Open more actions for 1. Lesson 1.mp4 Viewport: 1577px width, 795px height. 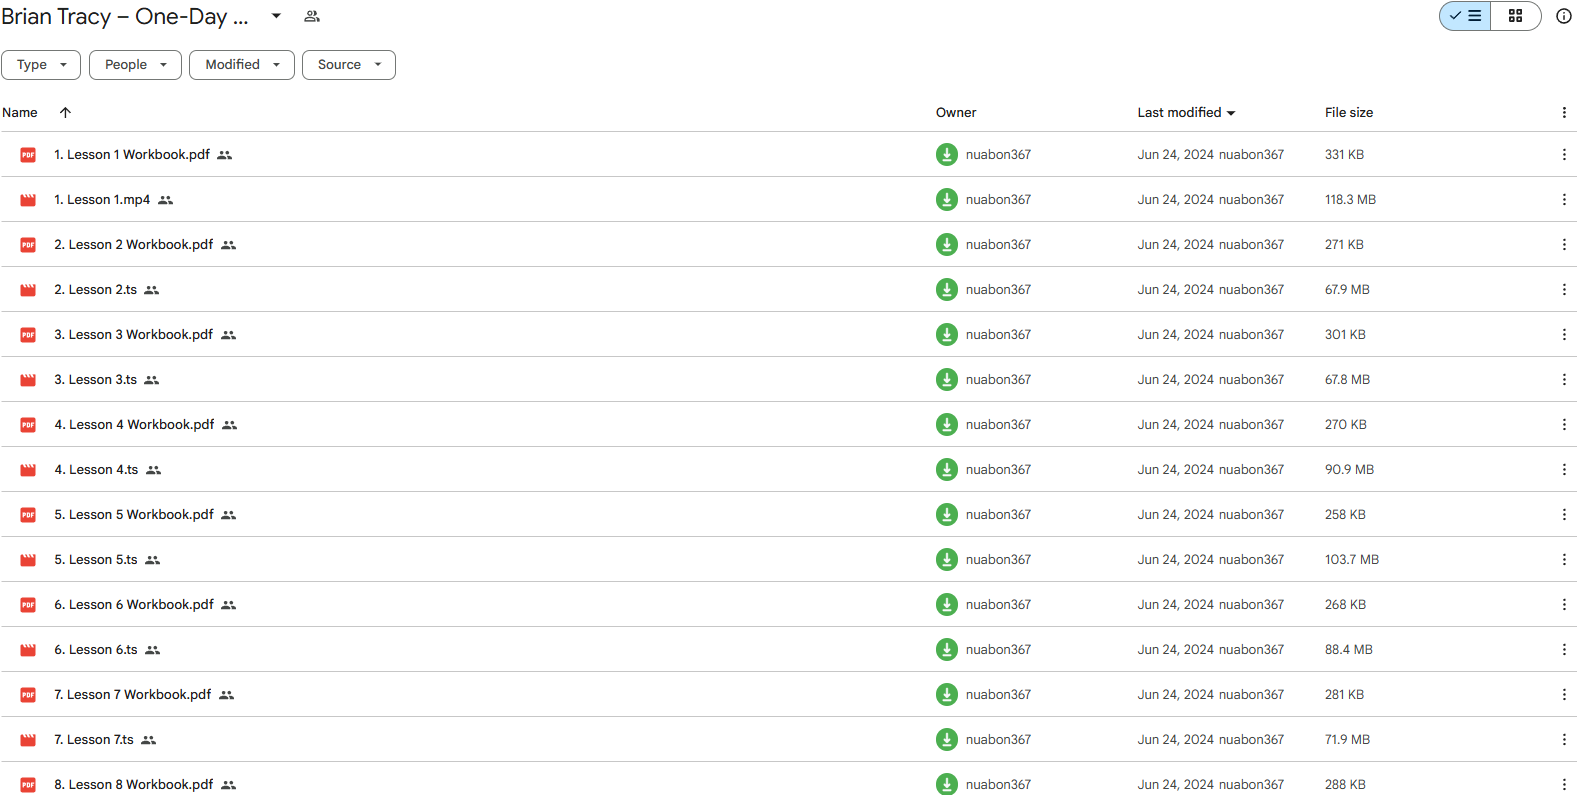click(1564, 200)
